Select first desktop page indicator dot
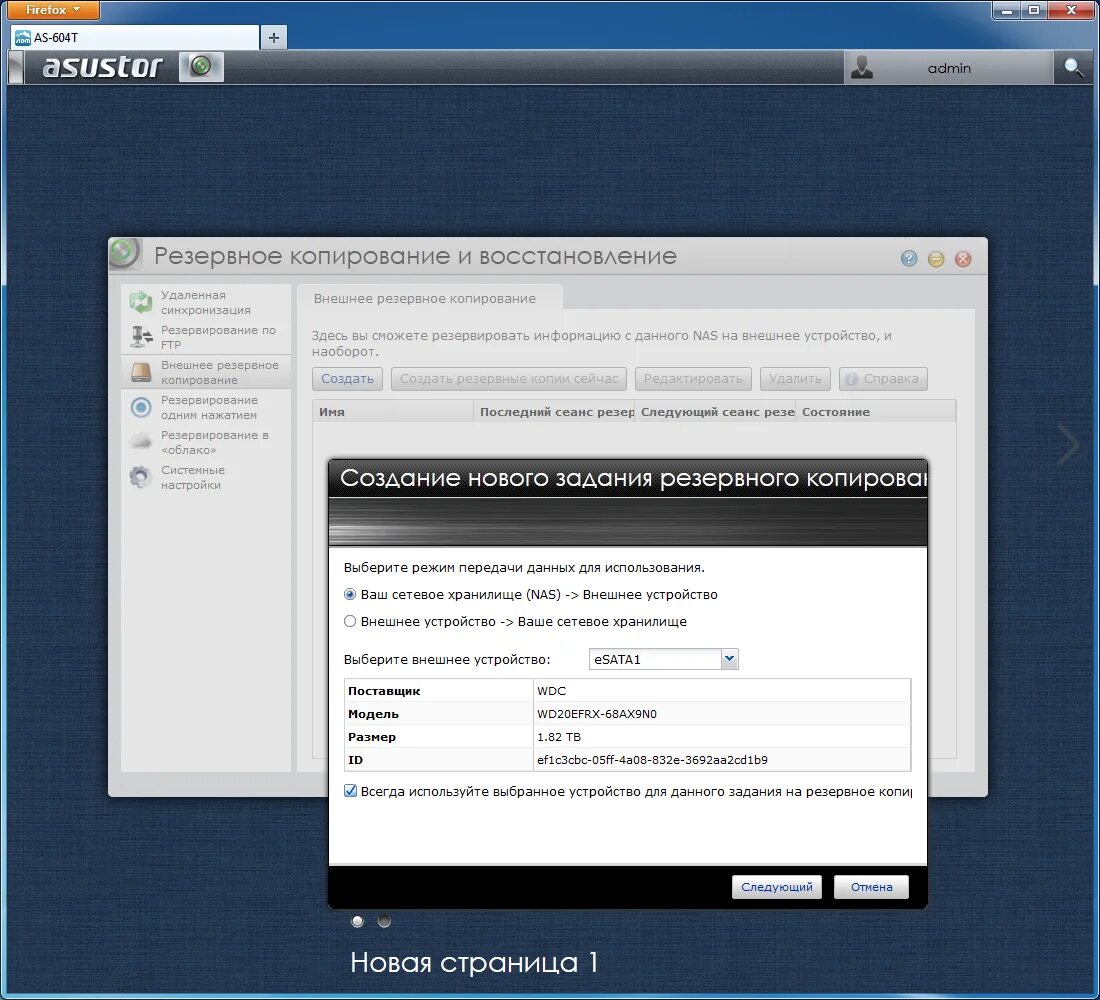Viewport: 1100px width, 1000px height. coord(358,921)
